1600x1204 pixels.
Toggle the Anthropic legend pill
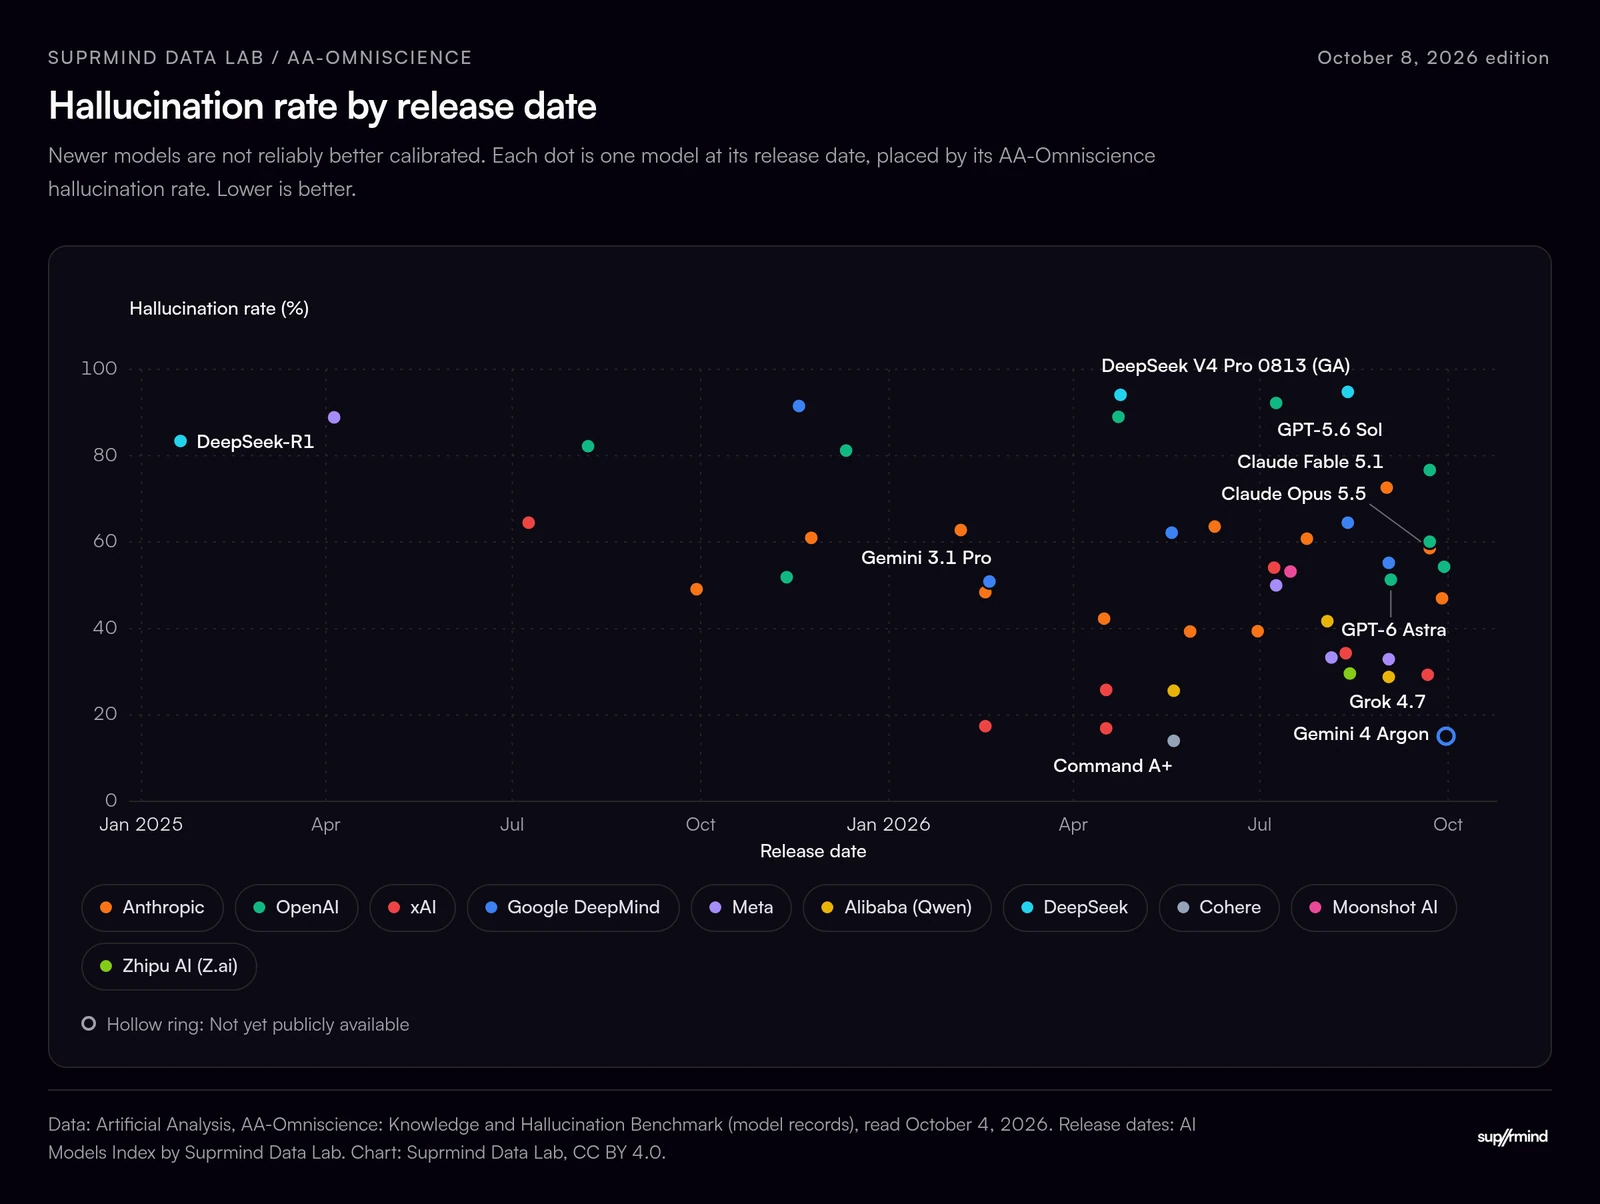coord(153,908)
